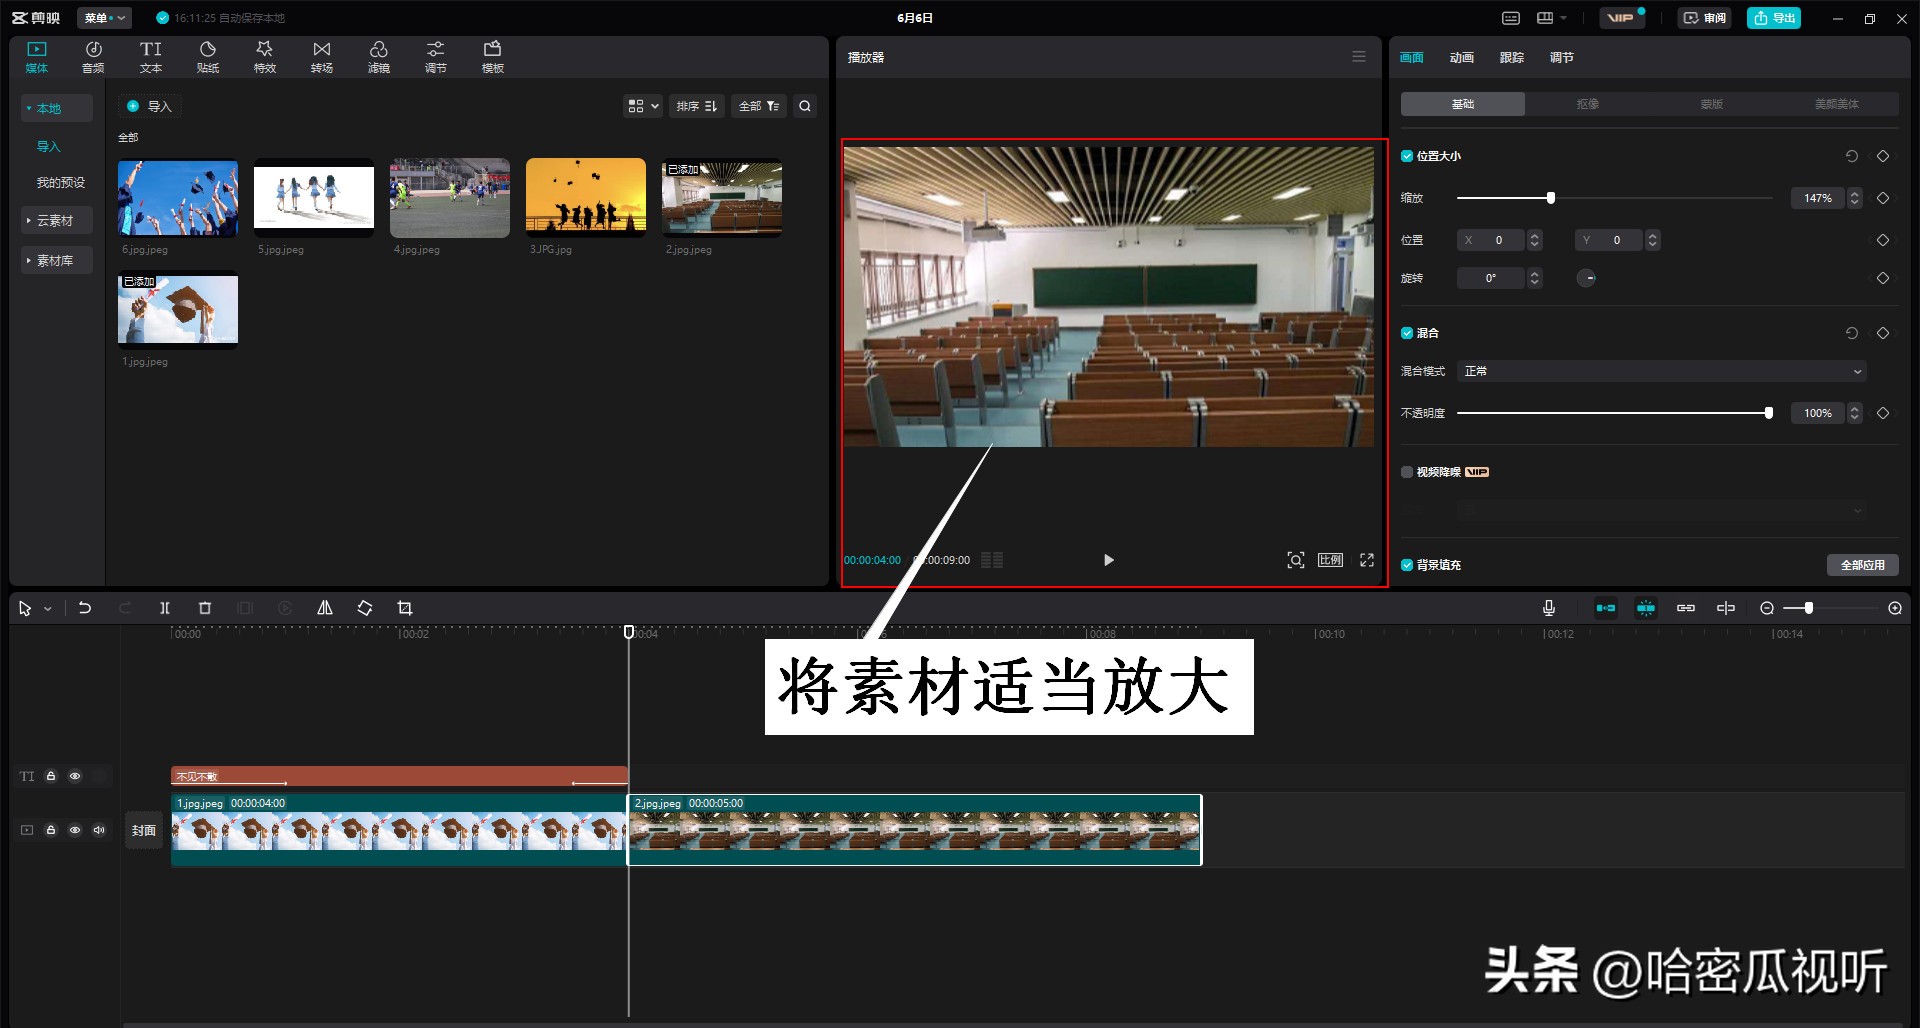Enable the 视频降噪 checkbox
Screen dimensions: 1920x1028
1407,471
